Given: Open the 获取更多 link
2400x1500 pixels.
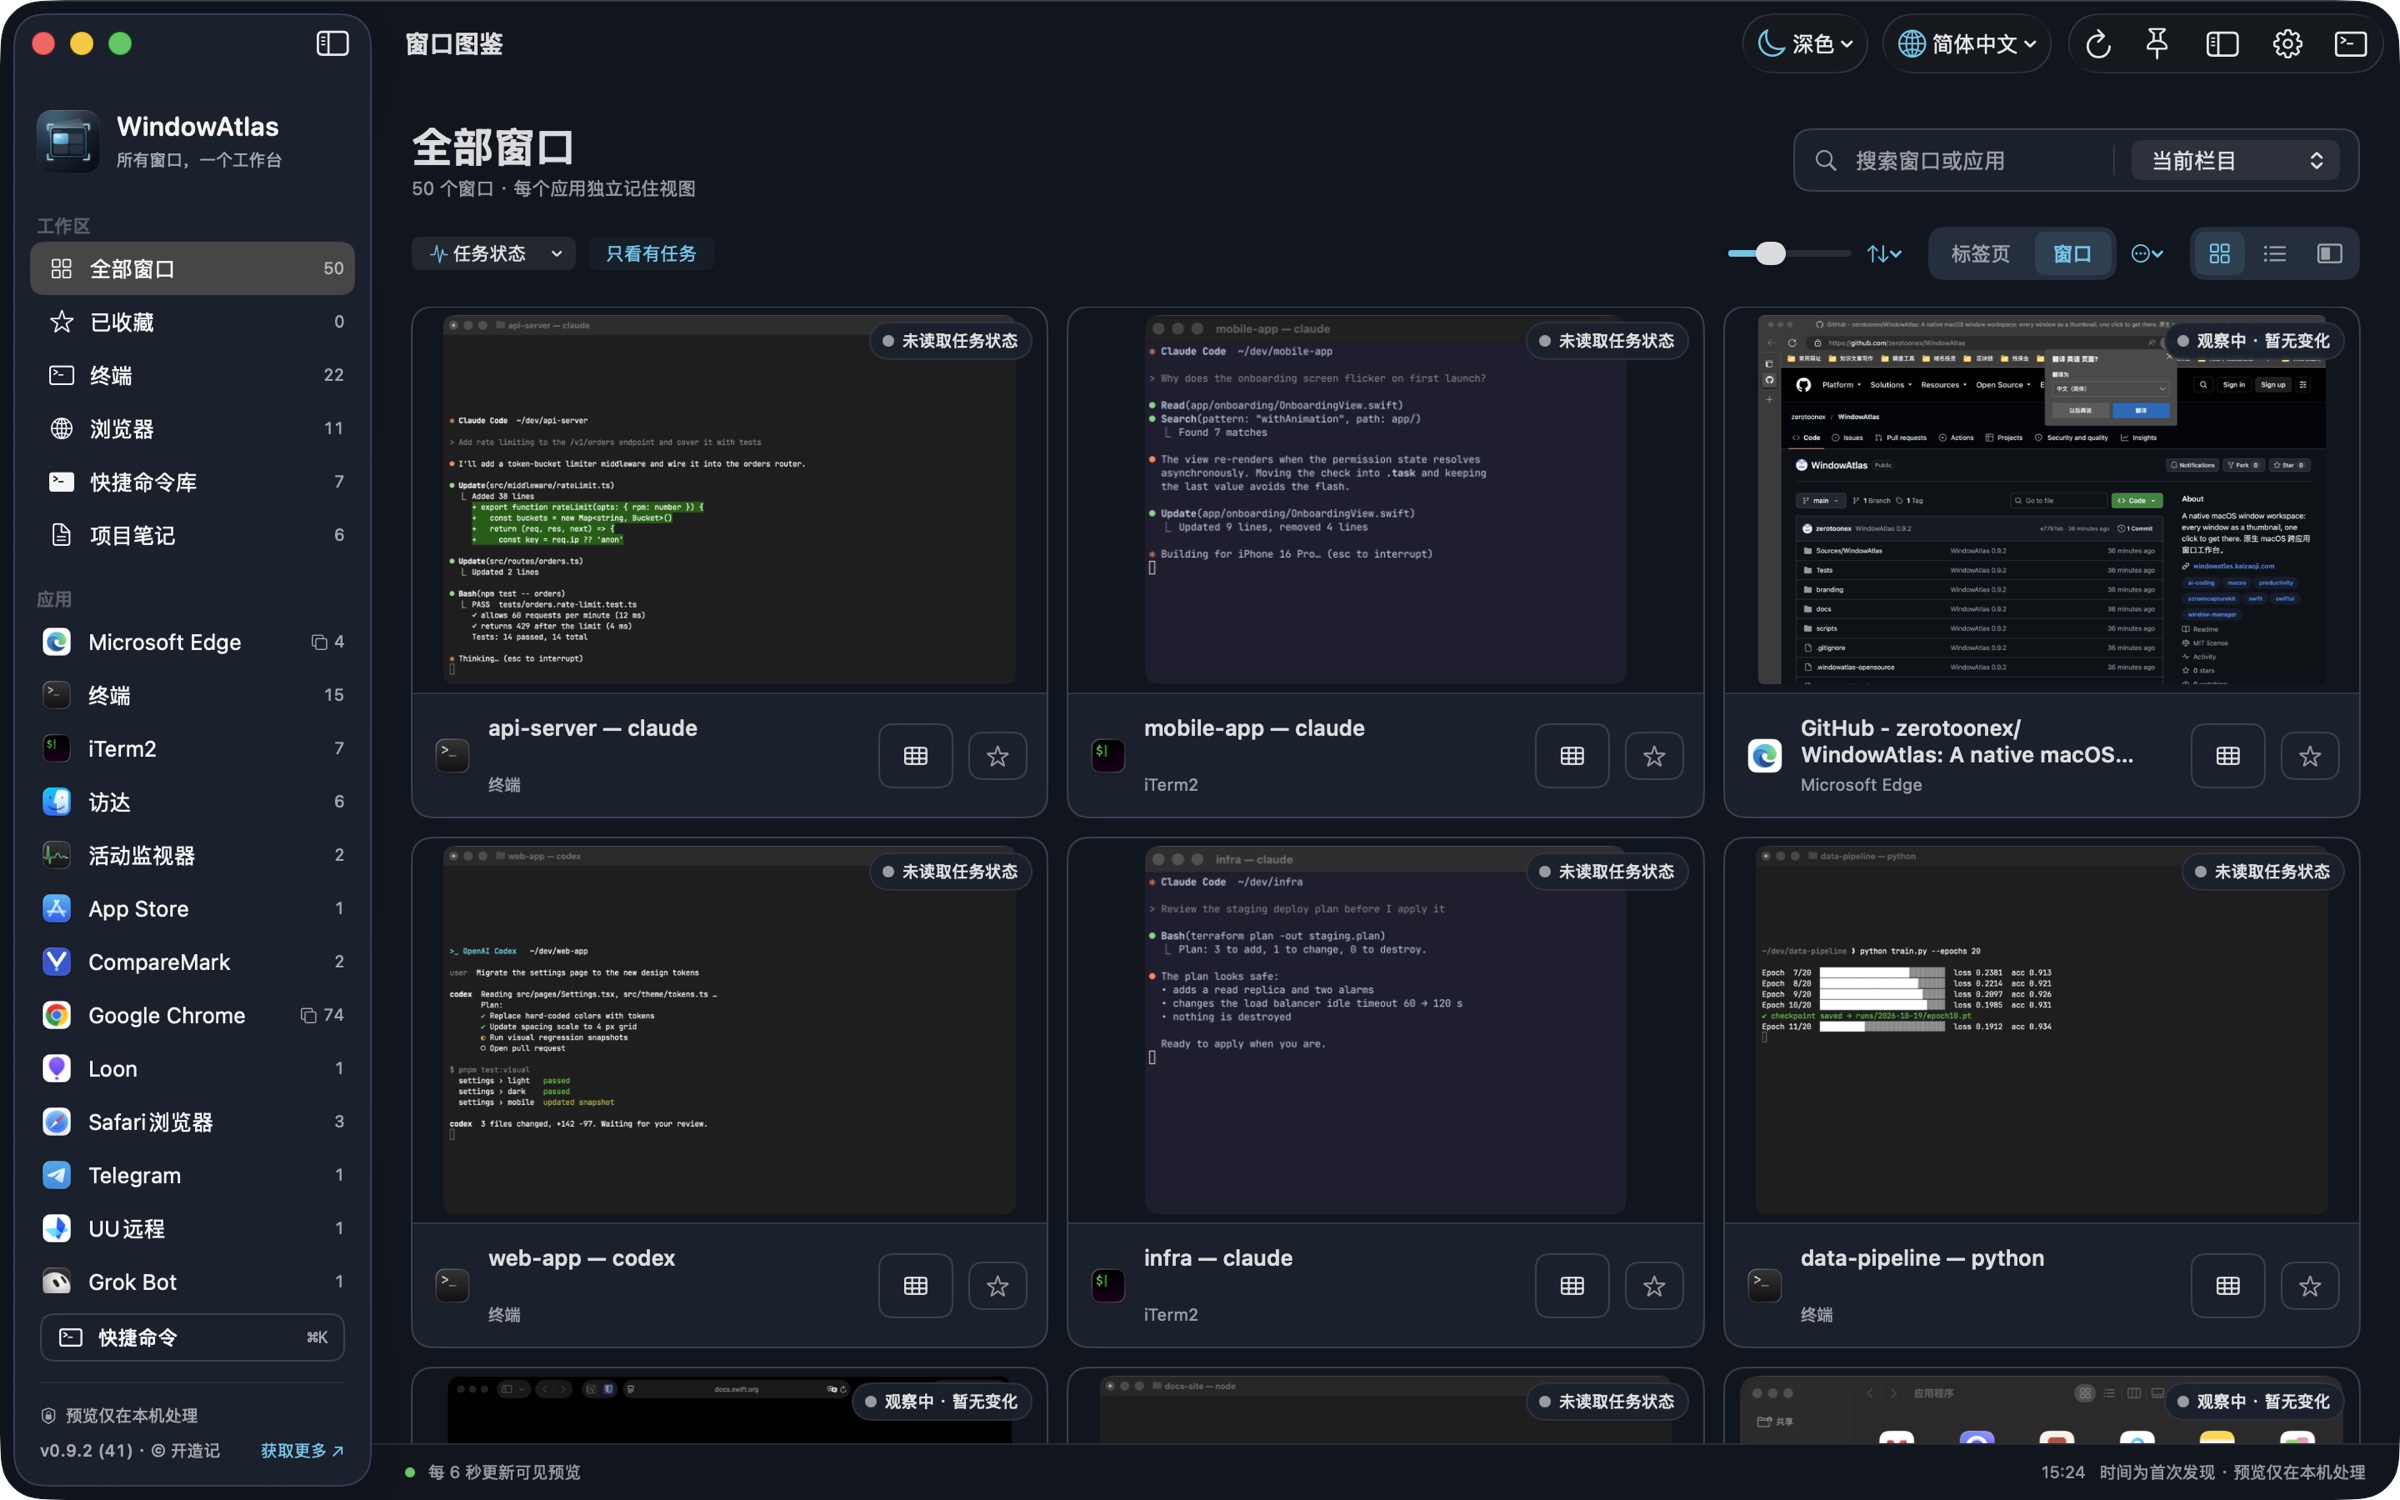Looking at the screenshot, I should point(302,1450).
